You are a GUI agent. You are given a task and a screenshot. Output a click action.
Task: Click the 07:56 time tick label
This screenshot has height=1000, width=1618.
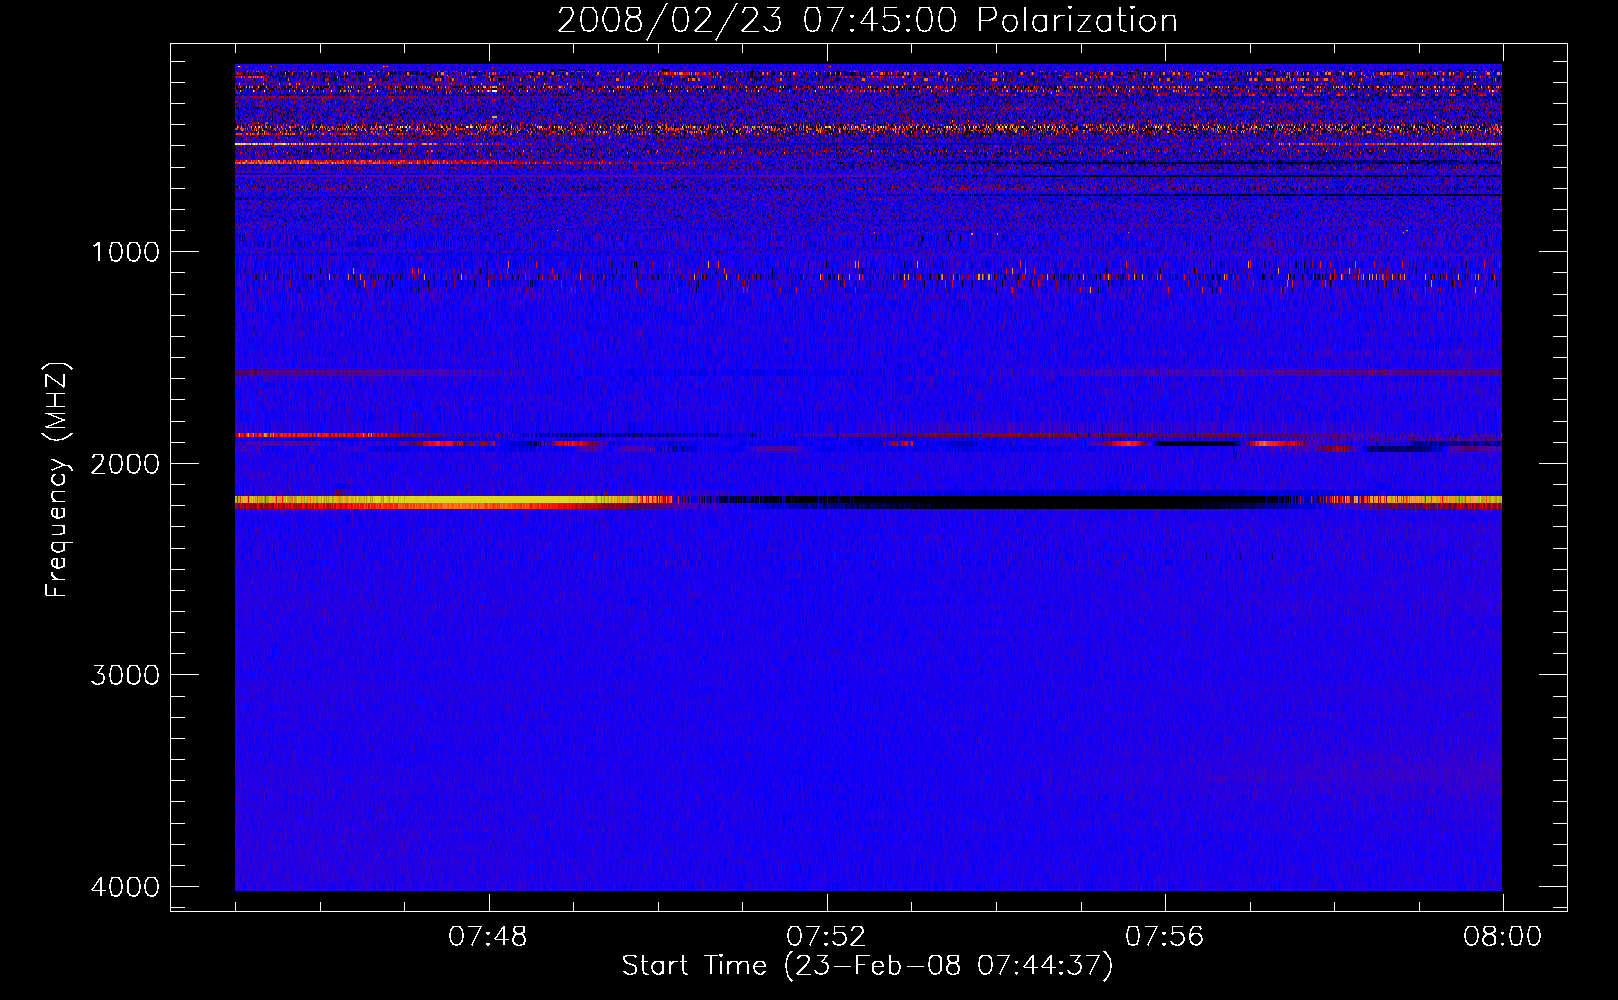(x=1165, y=937)
